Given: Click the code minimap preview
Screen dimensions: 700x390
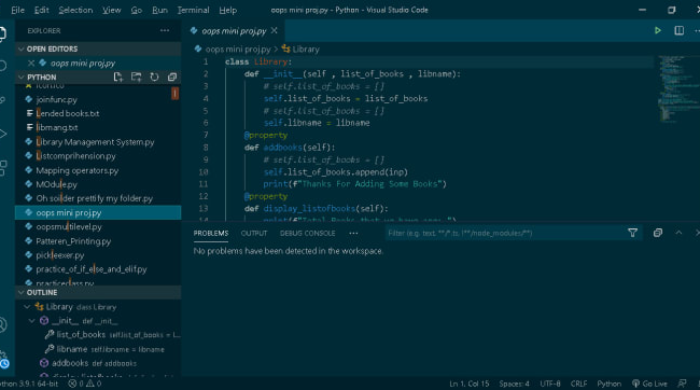Looking at the screenshot, I should [x=679, y=89].
